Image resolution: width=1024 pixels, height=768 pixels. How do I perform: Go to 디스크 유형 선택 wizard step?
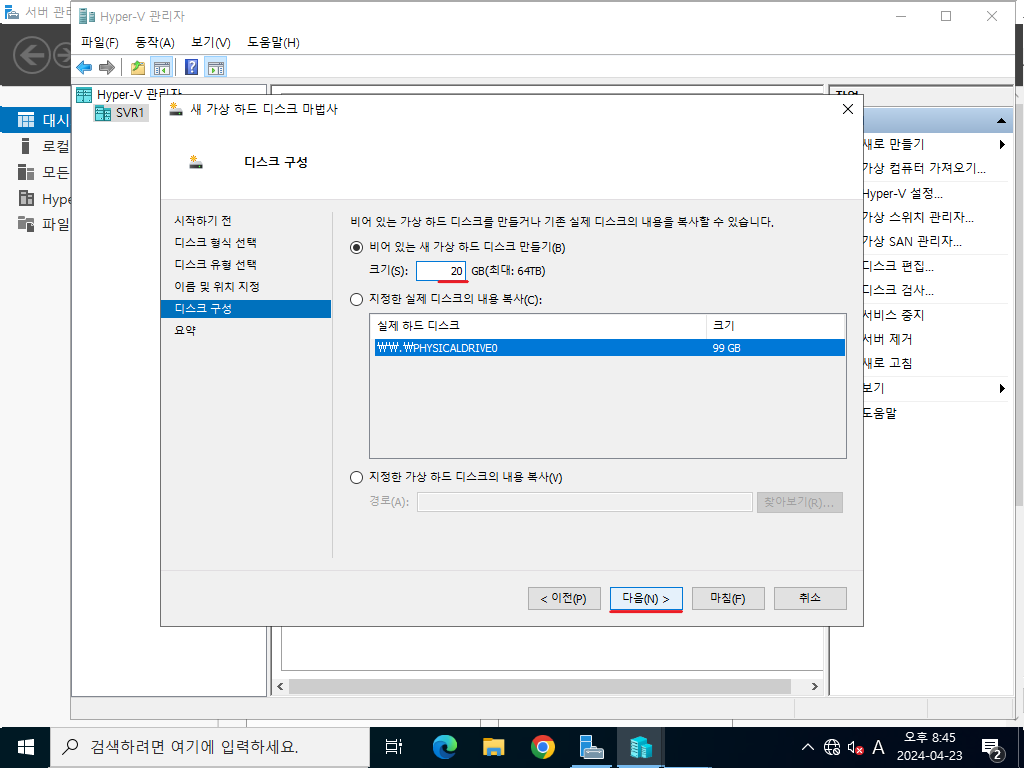pyautogui.click(x=216, y=264)
